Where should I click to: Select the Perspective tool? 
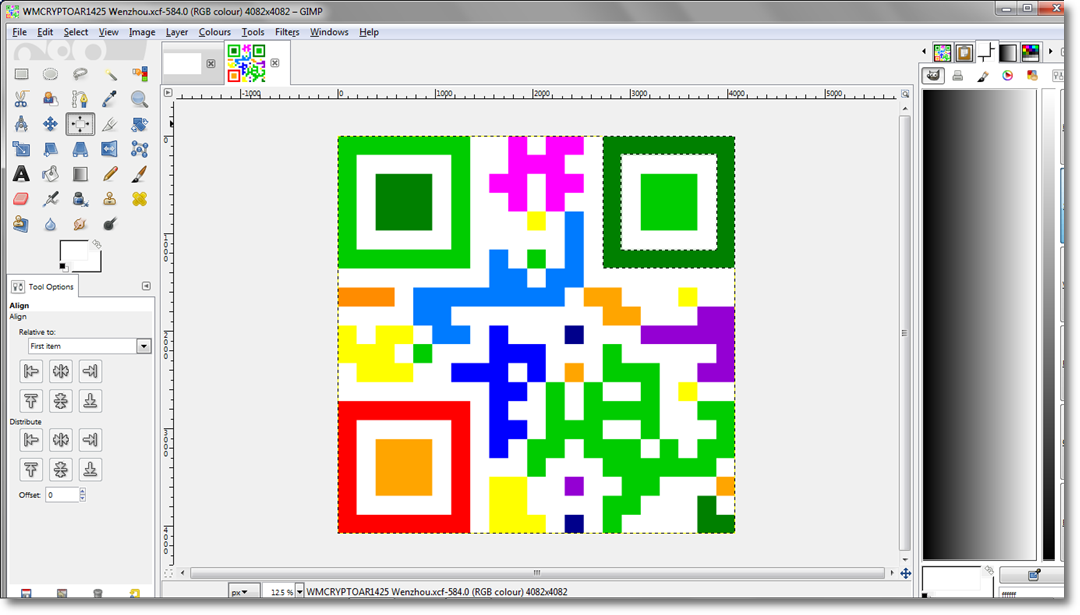pos(80,149)
